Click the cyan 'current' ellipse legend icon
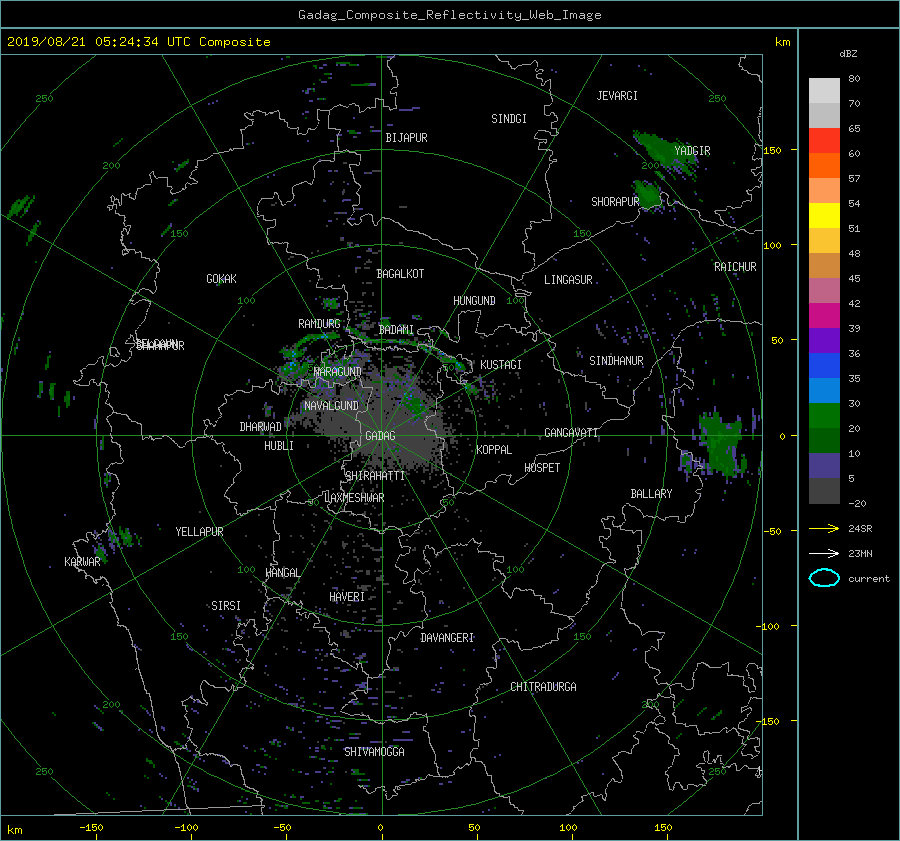The image size is (900, 841). click(x=824, y=578)
